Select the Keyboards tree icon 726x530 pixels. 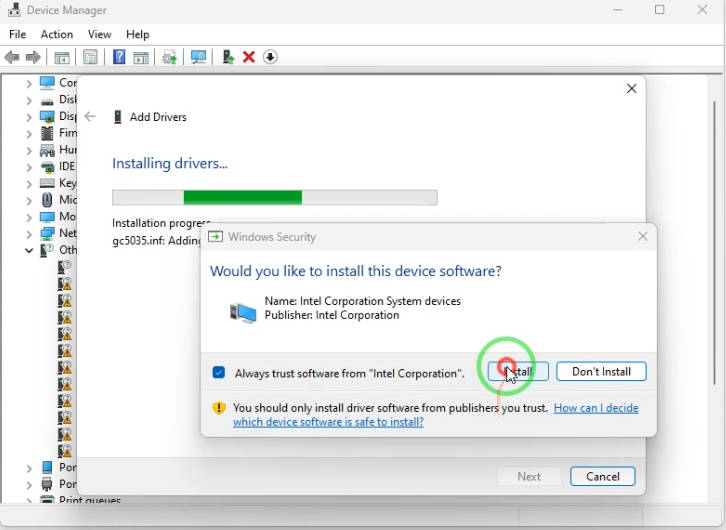point(47,183)
